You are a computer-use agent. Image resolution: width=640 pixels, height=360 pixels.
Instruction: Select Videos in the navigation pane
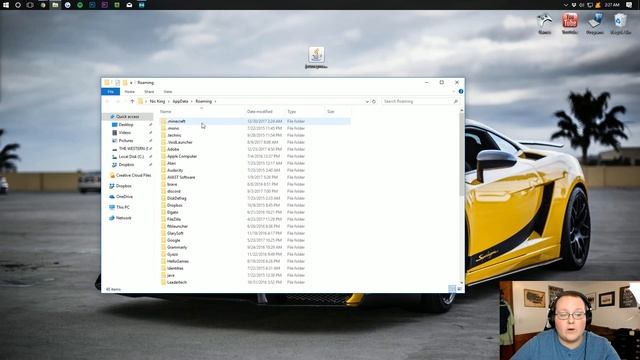click(x=124, y=133)
